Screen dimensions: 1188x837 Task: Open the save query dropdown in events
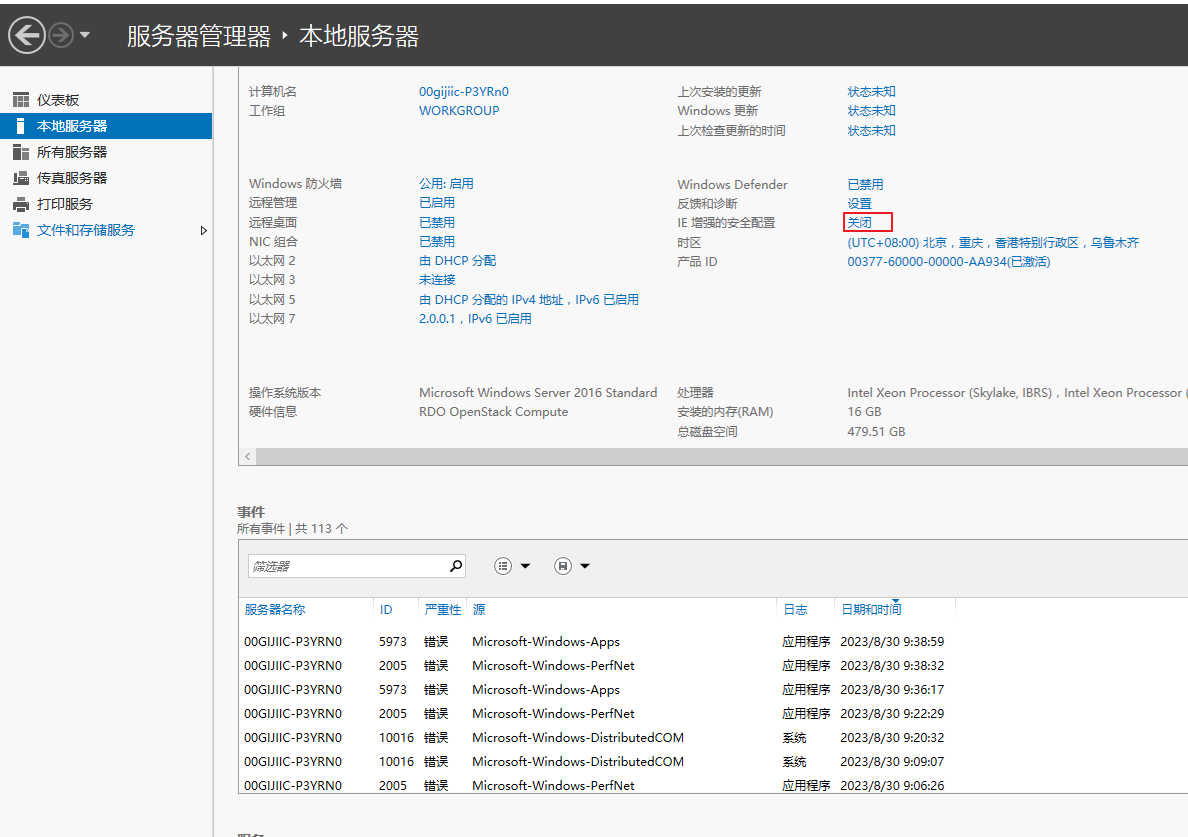(x=572, y=566)
